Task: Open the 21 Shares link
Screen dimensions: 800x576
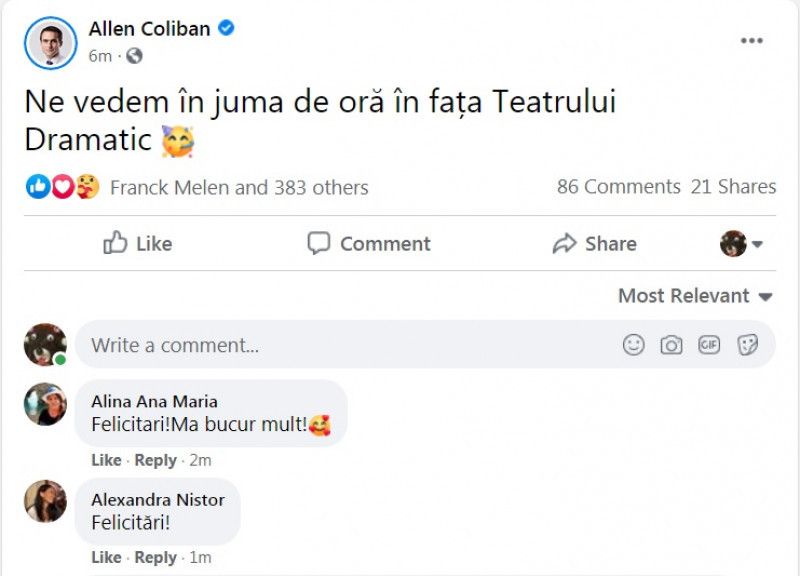Action: [x=733, y=187]
